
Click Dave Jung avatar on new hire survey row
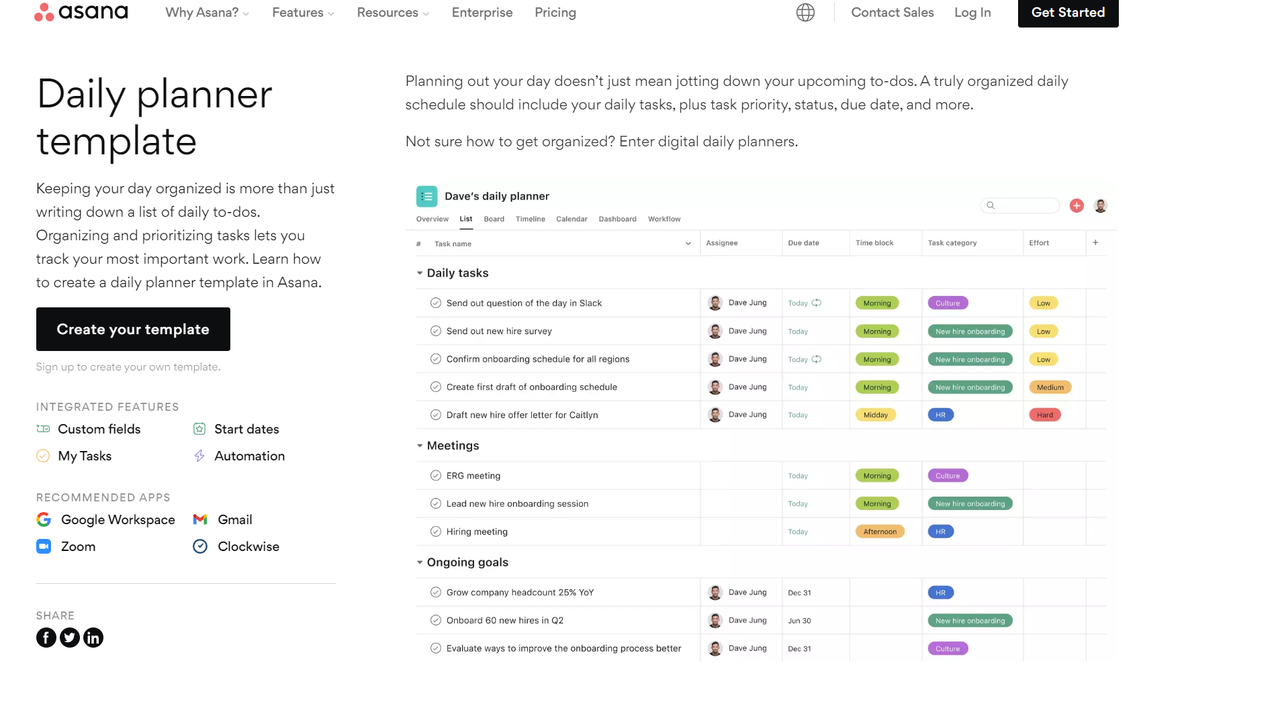pos(715,331)
